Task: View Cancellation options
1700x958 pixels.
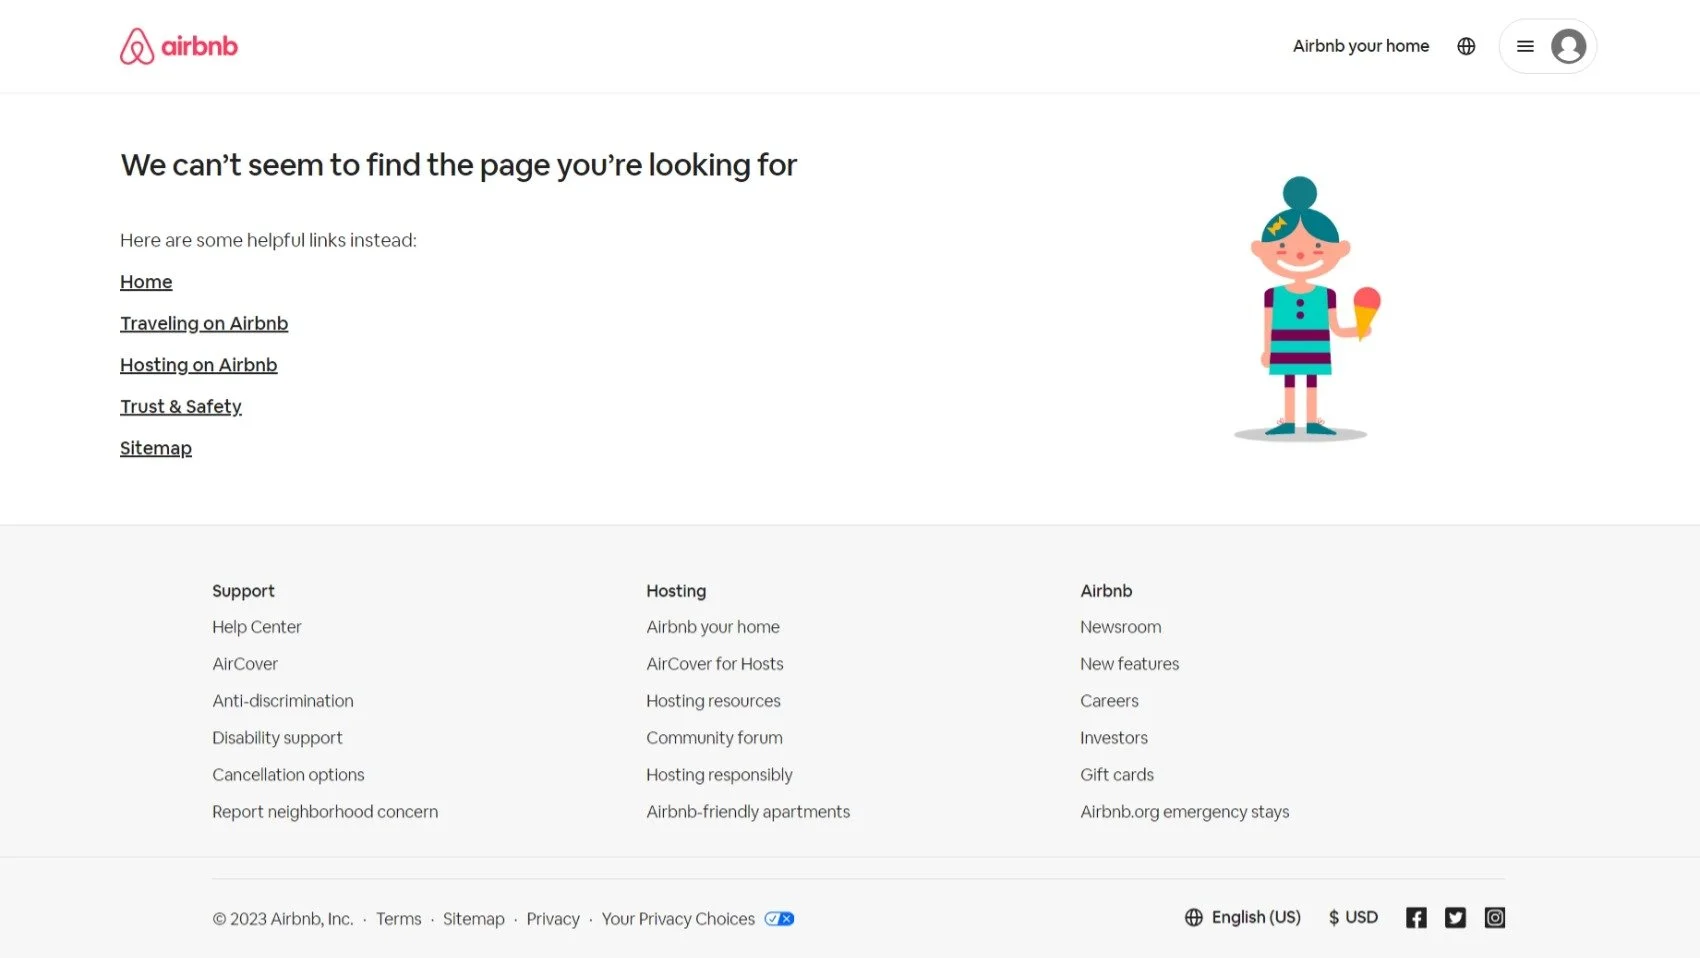Action: pyautogui.click(x=288, y=775)
